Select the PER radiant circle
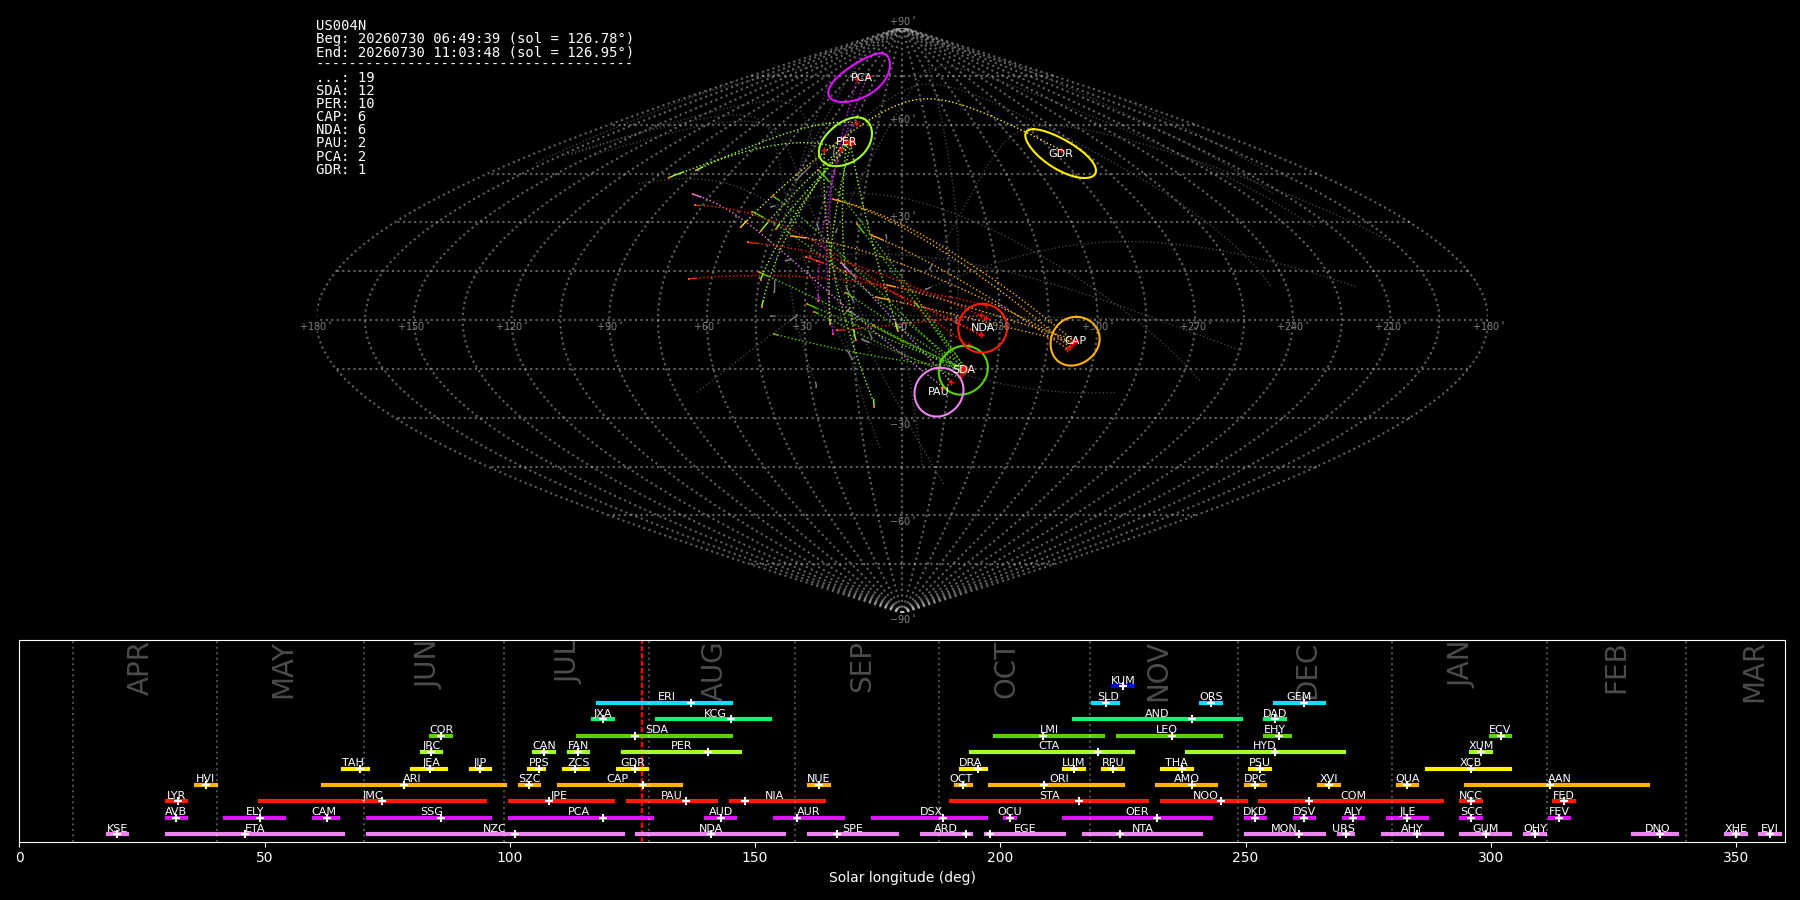 coord(845,142)
